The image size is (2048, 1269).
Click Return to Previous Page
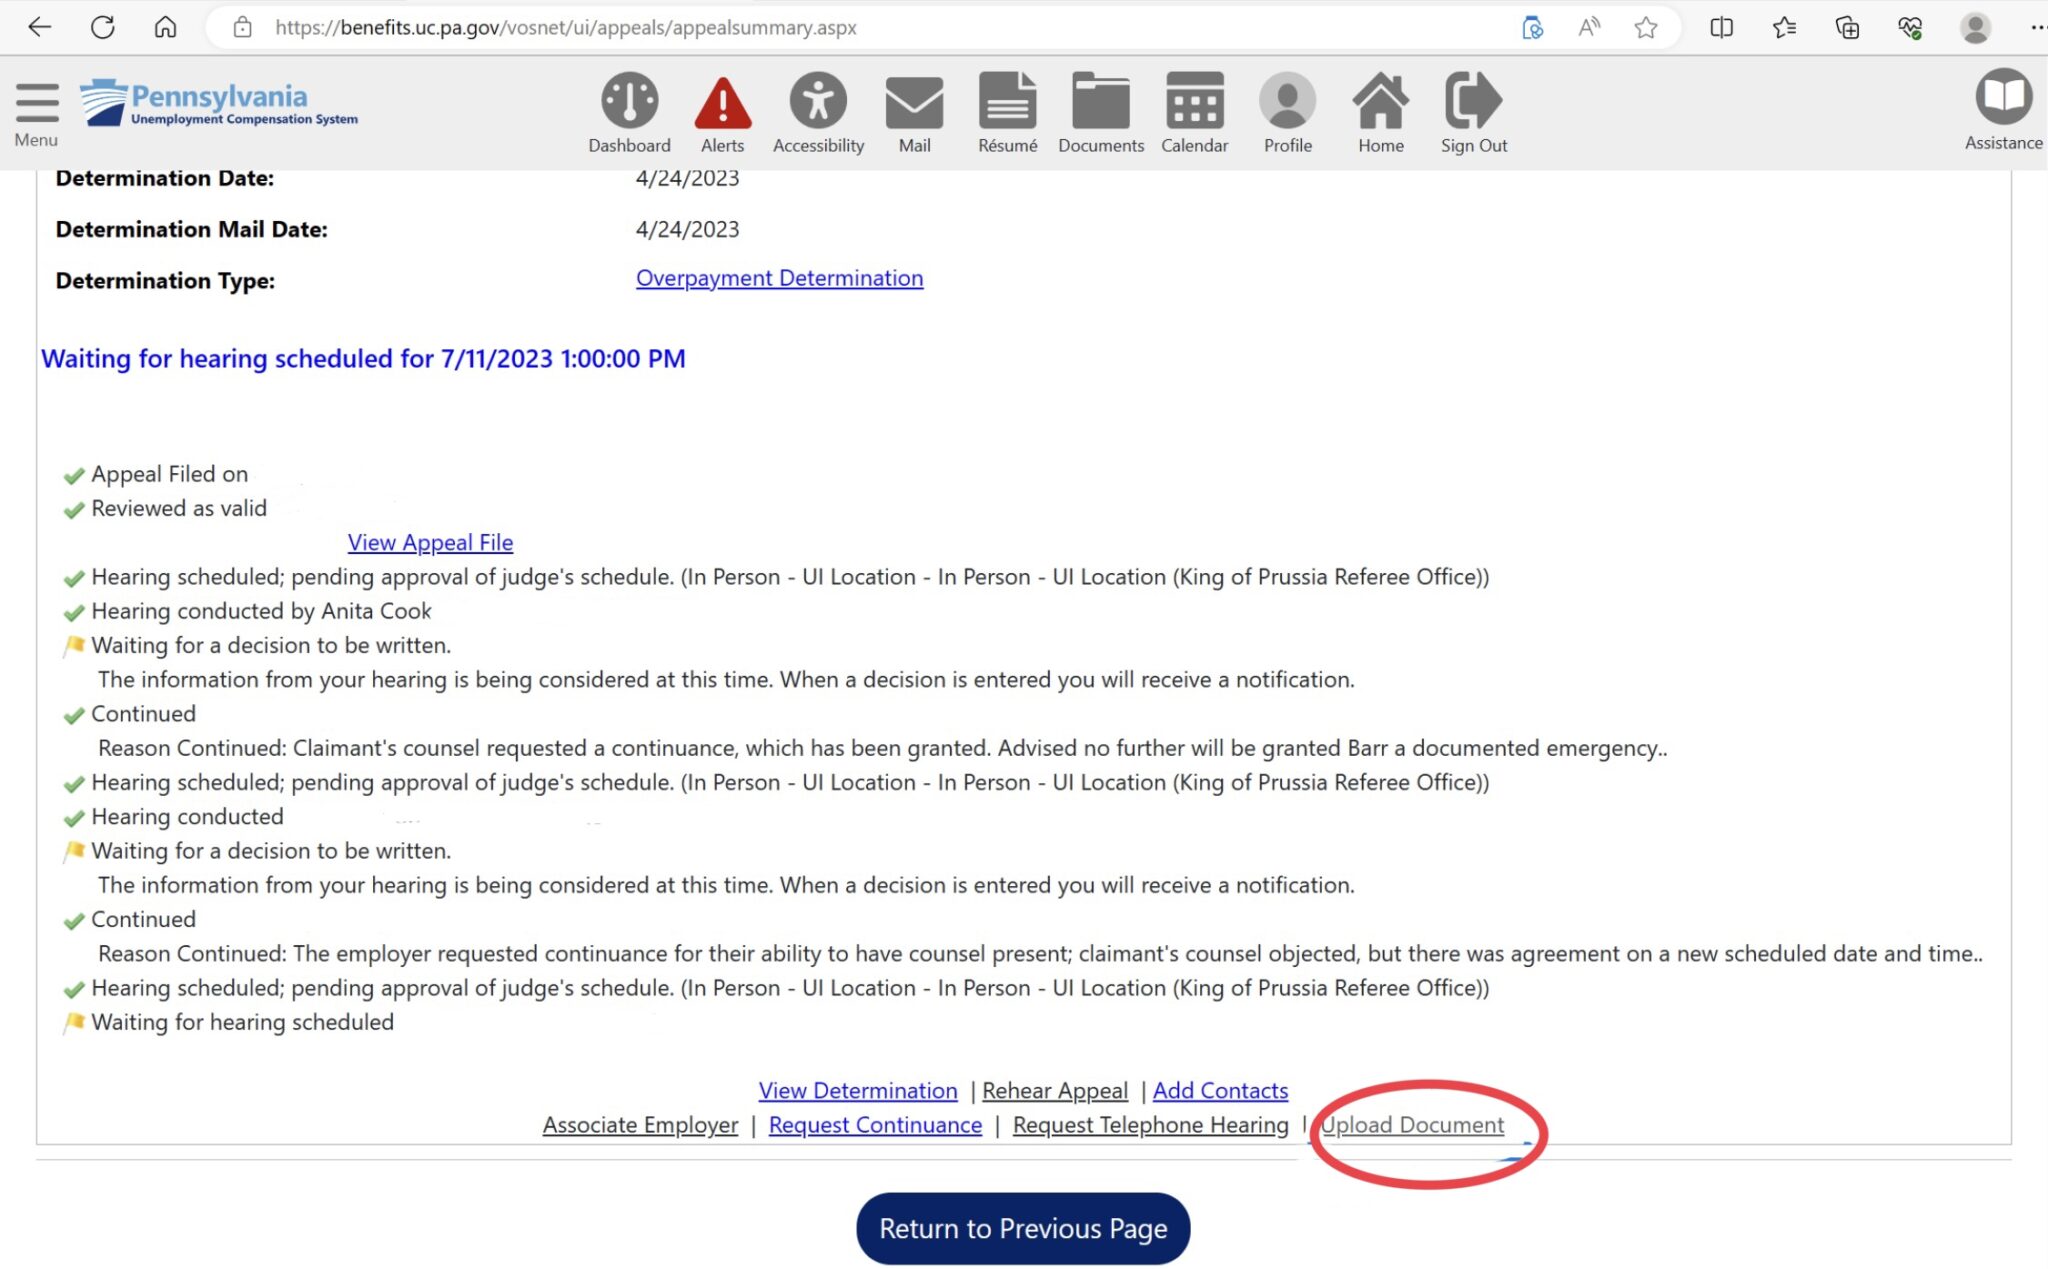[1022, 1228]
